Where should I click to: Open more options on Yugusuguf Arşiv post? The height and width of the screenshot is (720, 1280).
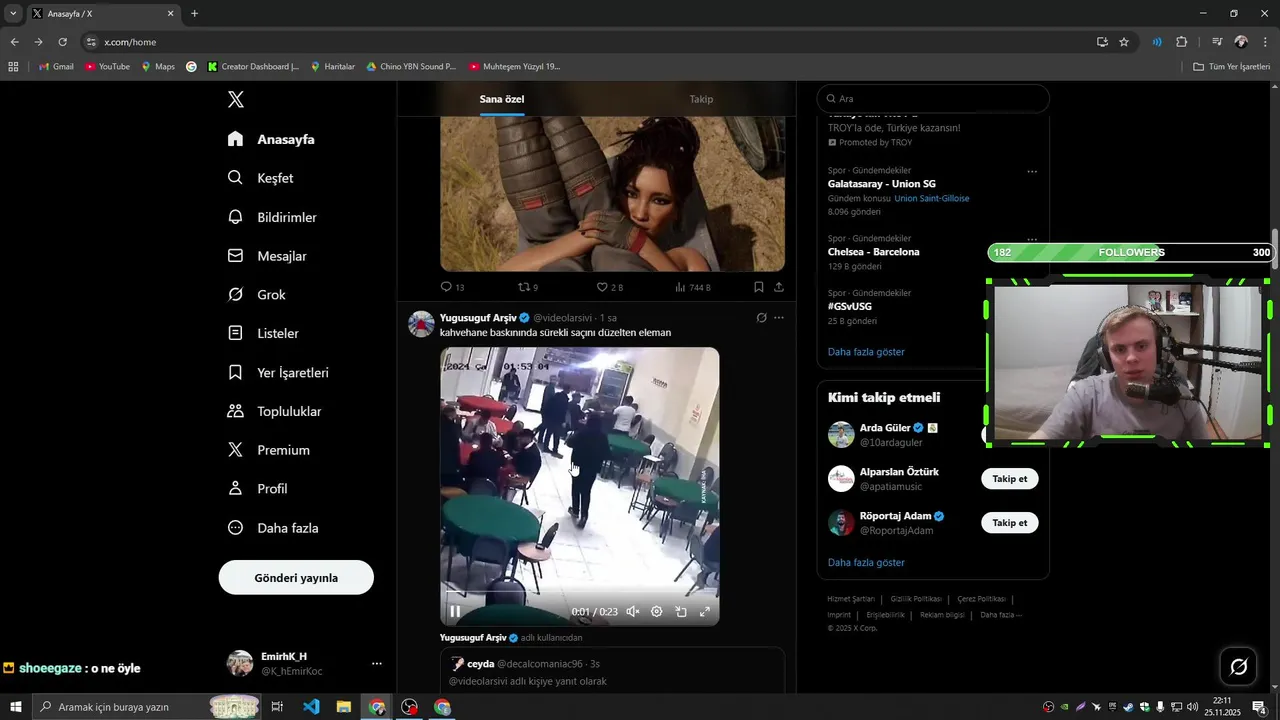coord(779,318)
